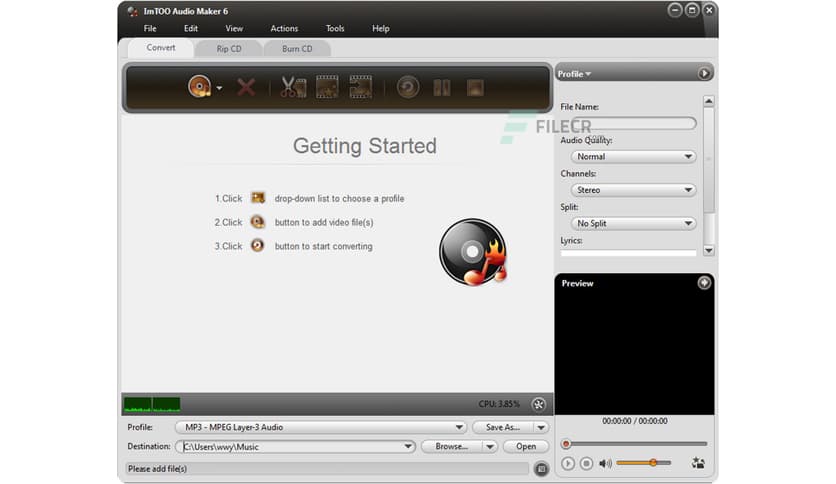The width and height of the screenshot is (836, 484).
Task: Click the burning disc music logo
Action: [x=472, y=252]
